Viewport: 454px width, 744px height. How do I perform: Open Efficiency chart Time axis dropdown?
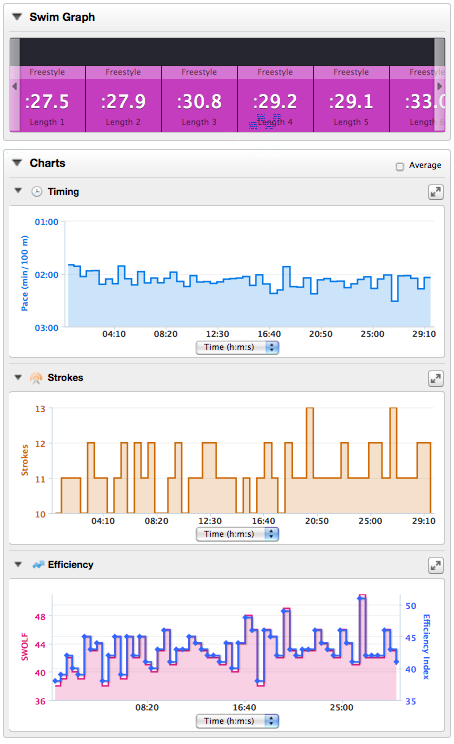coord(237,721)
